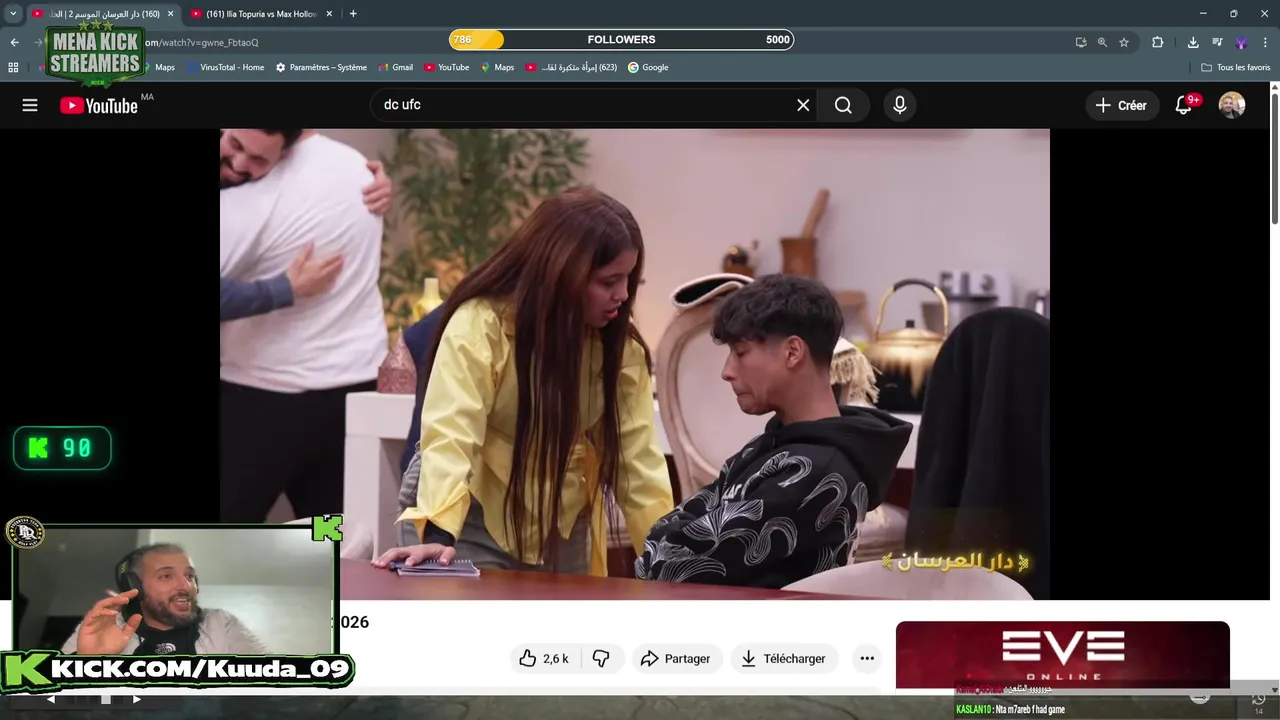1280x720 pixels.
Task: Click the zoom magnifier in address bar
Action: click(x=1102, y=42)
